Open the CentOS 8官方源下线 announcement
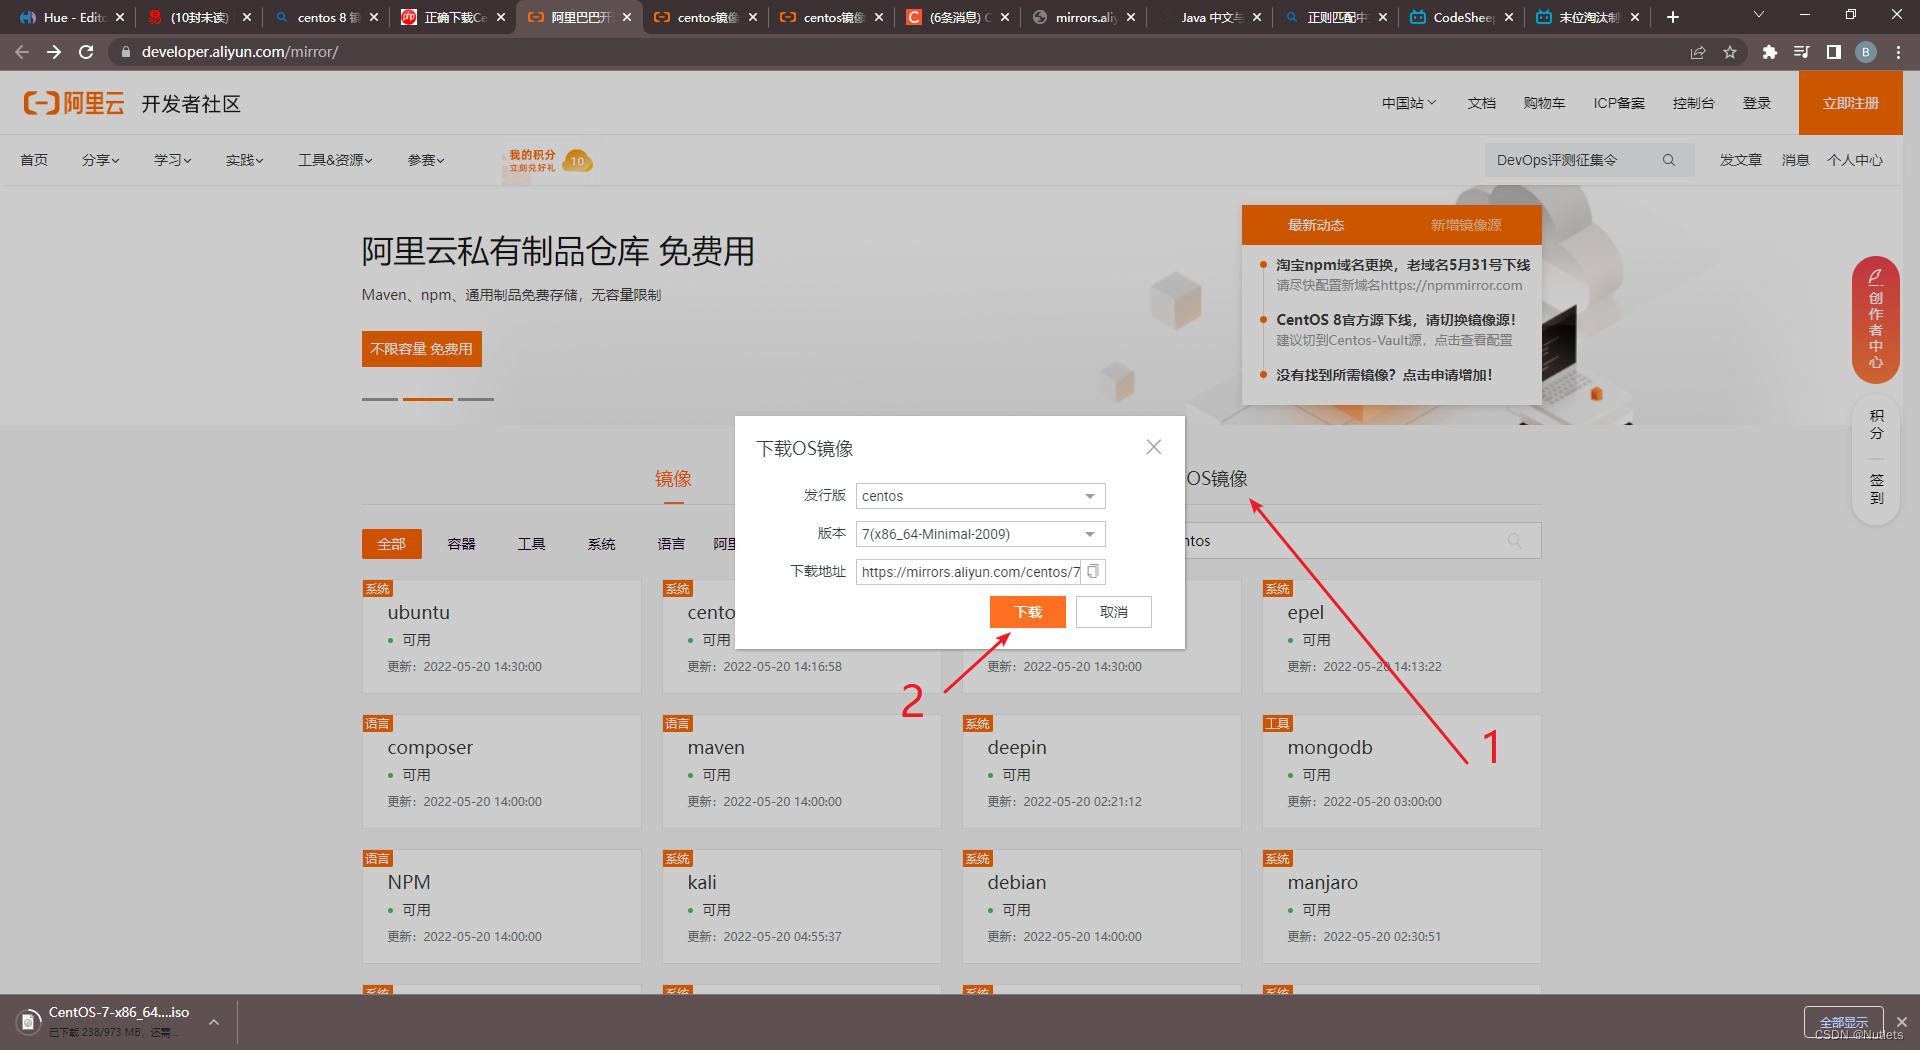Viewport: 1920px width, 1050px height. point(1396,320)
